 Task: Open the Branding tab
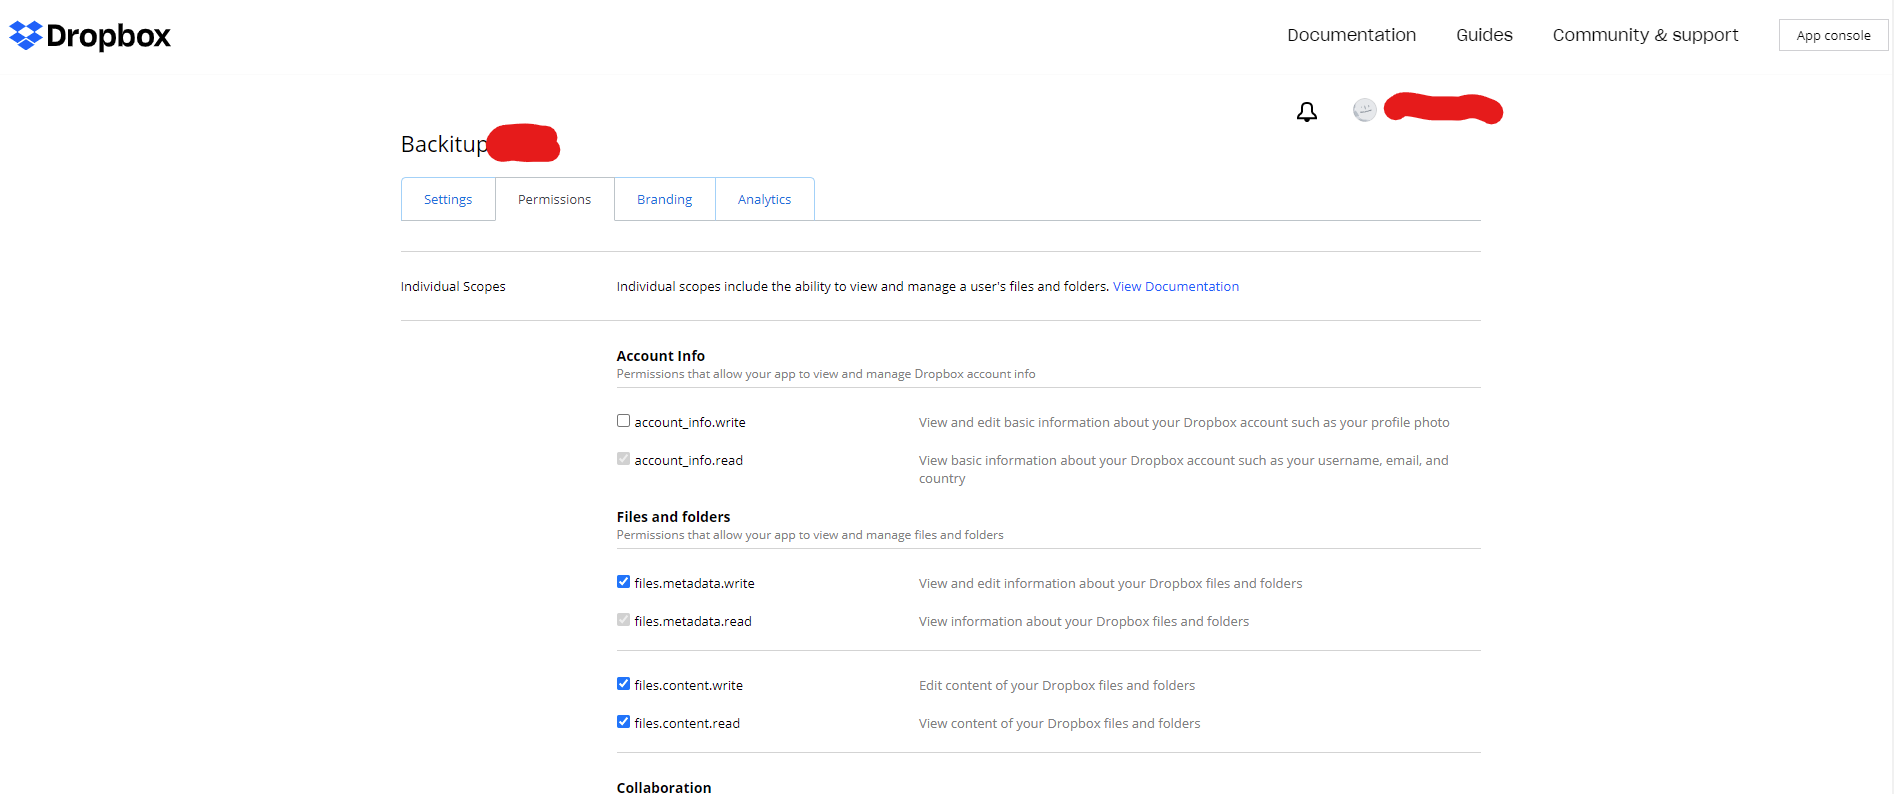tap(665, 199)
